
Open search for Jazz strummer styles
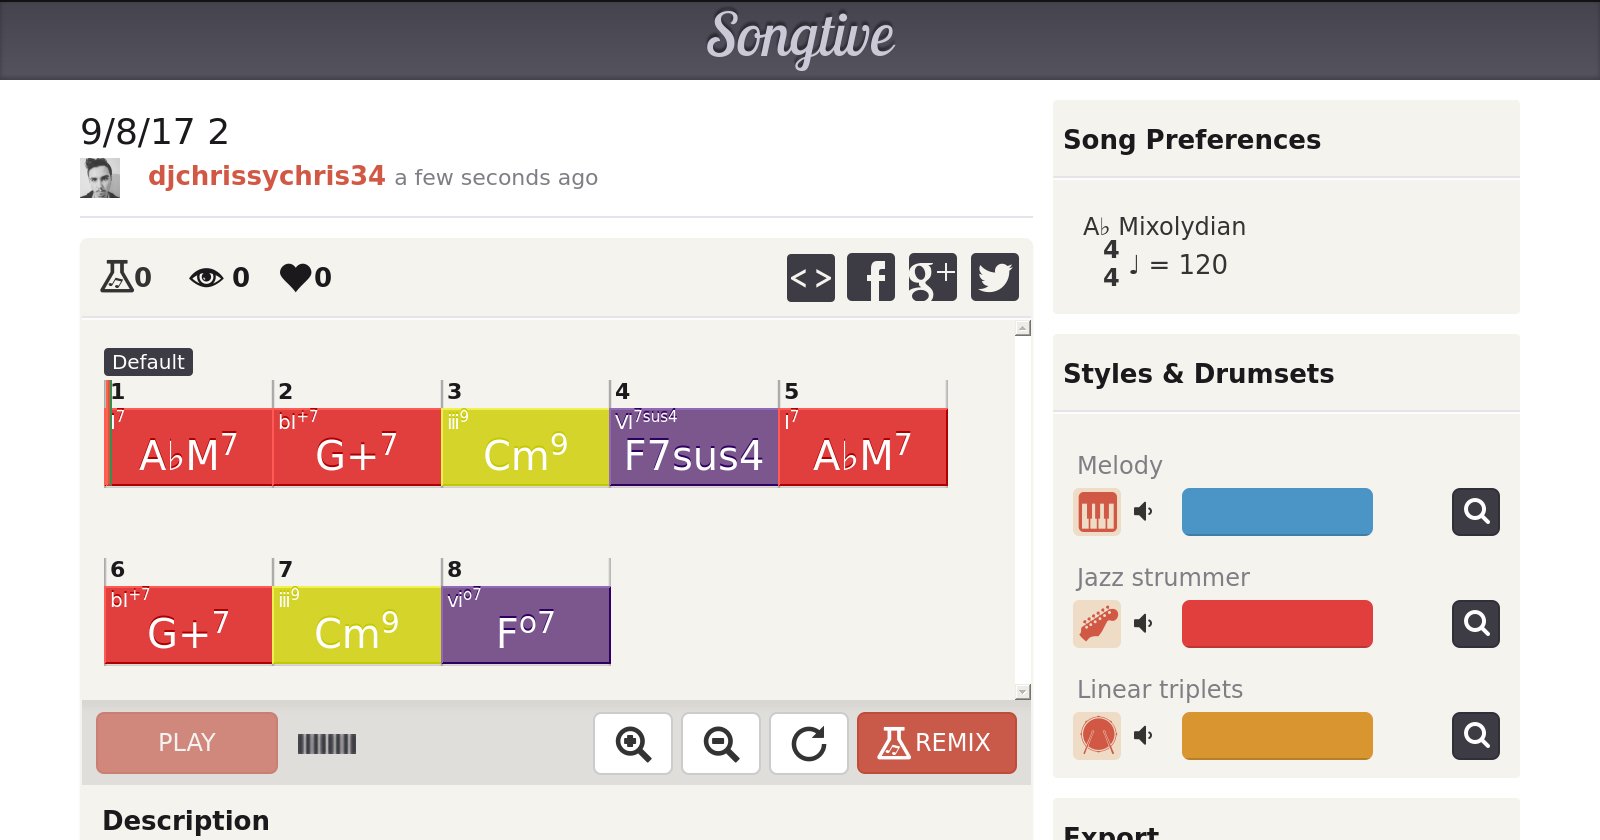(x=1476, y=624)
